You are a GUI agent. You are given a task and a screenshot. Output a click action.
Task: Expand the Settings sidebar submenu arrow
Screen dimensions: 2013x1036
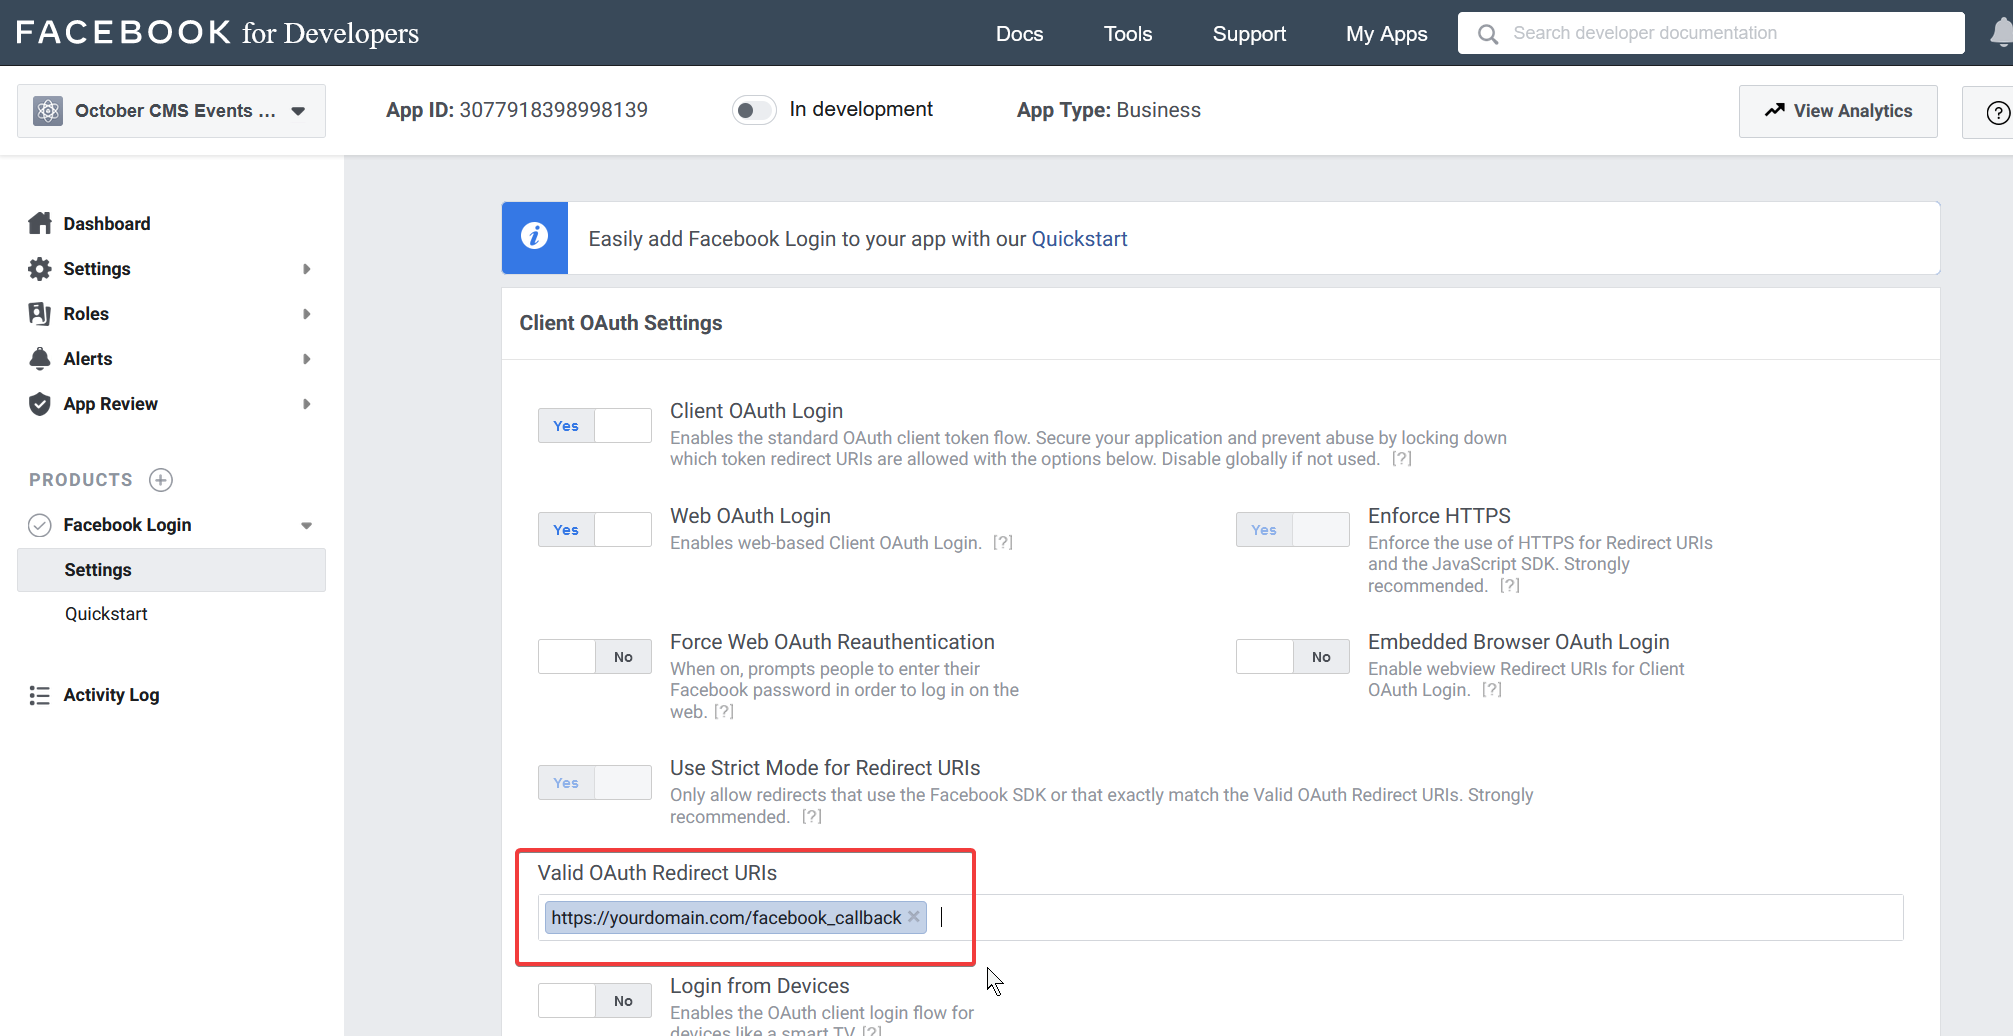(x=307, y=269)
